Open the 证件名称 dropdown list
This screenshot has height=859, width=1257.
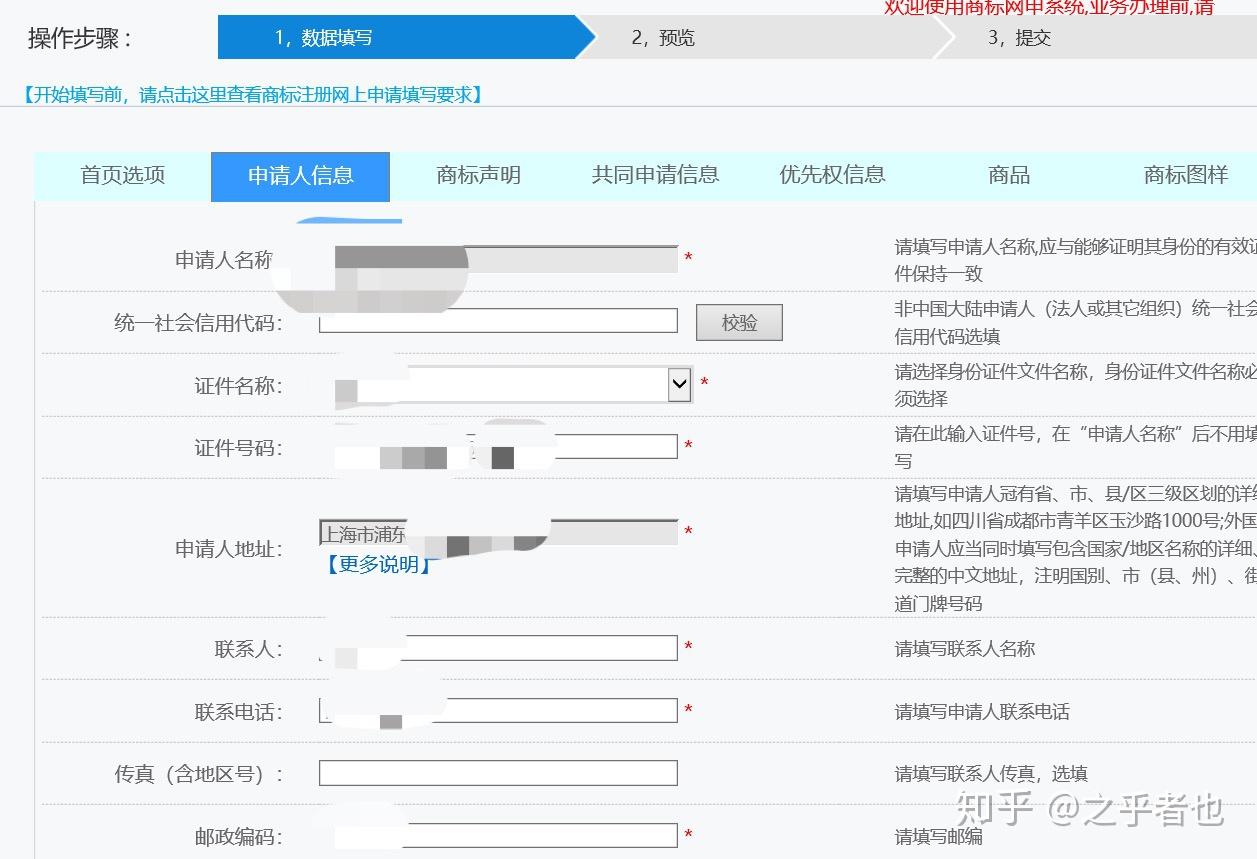point(679,384)
